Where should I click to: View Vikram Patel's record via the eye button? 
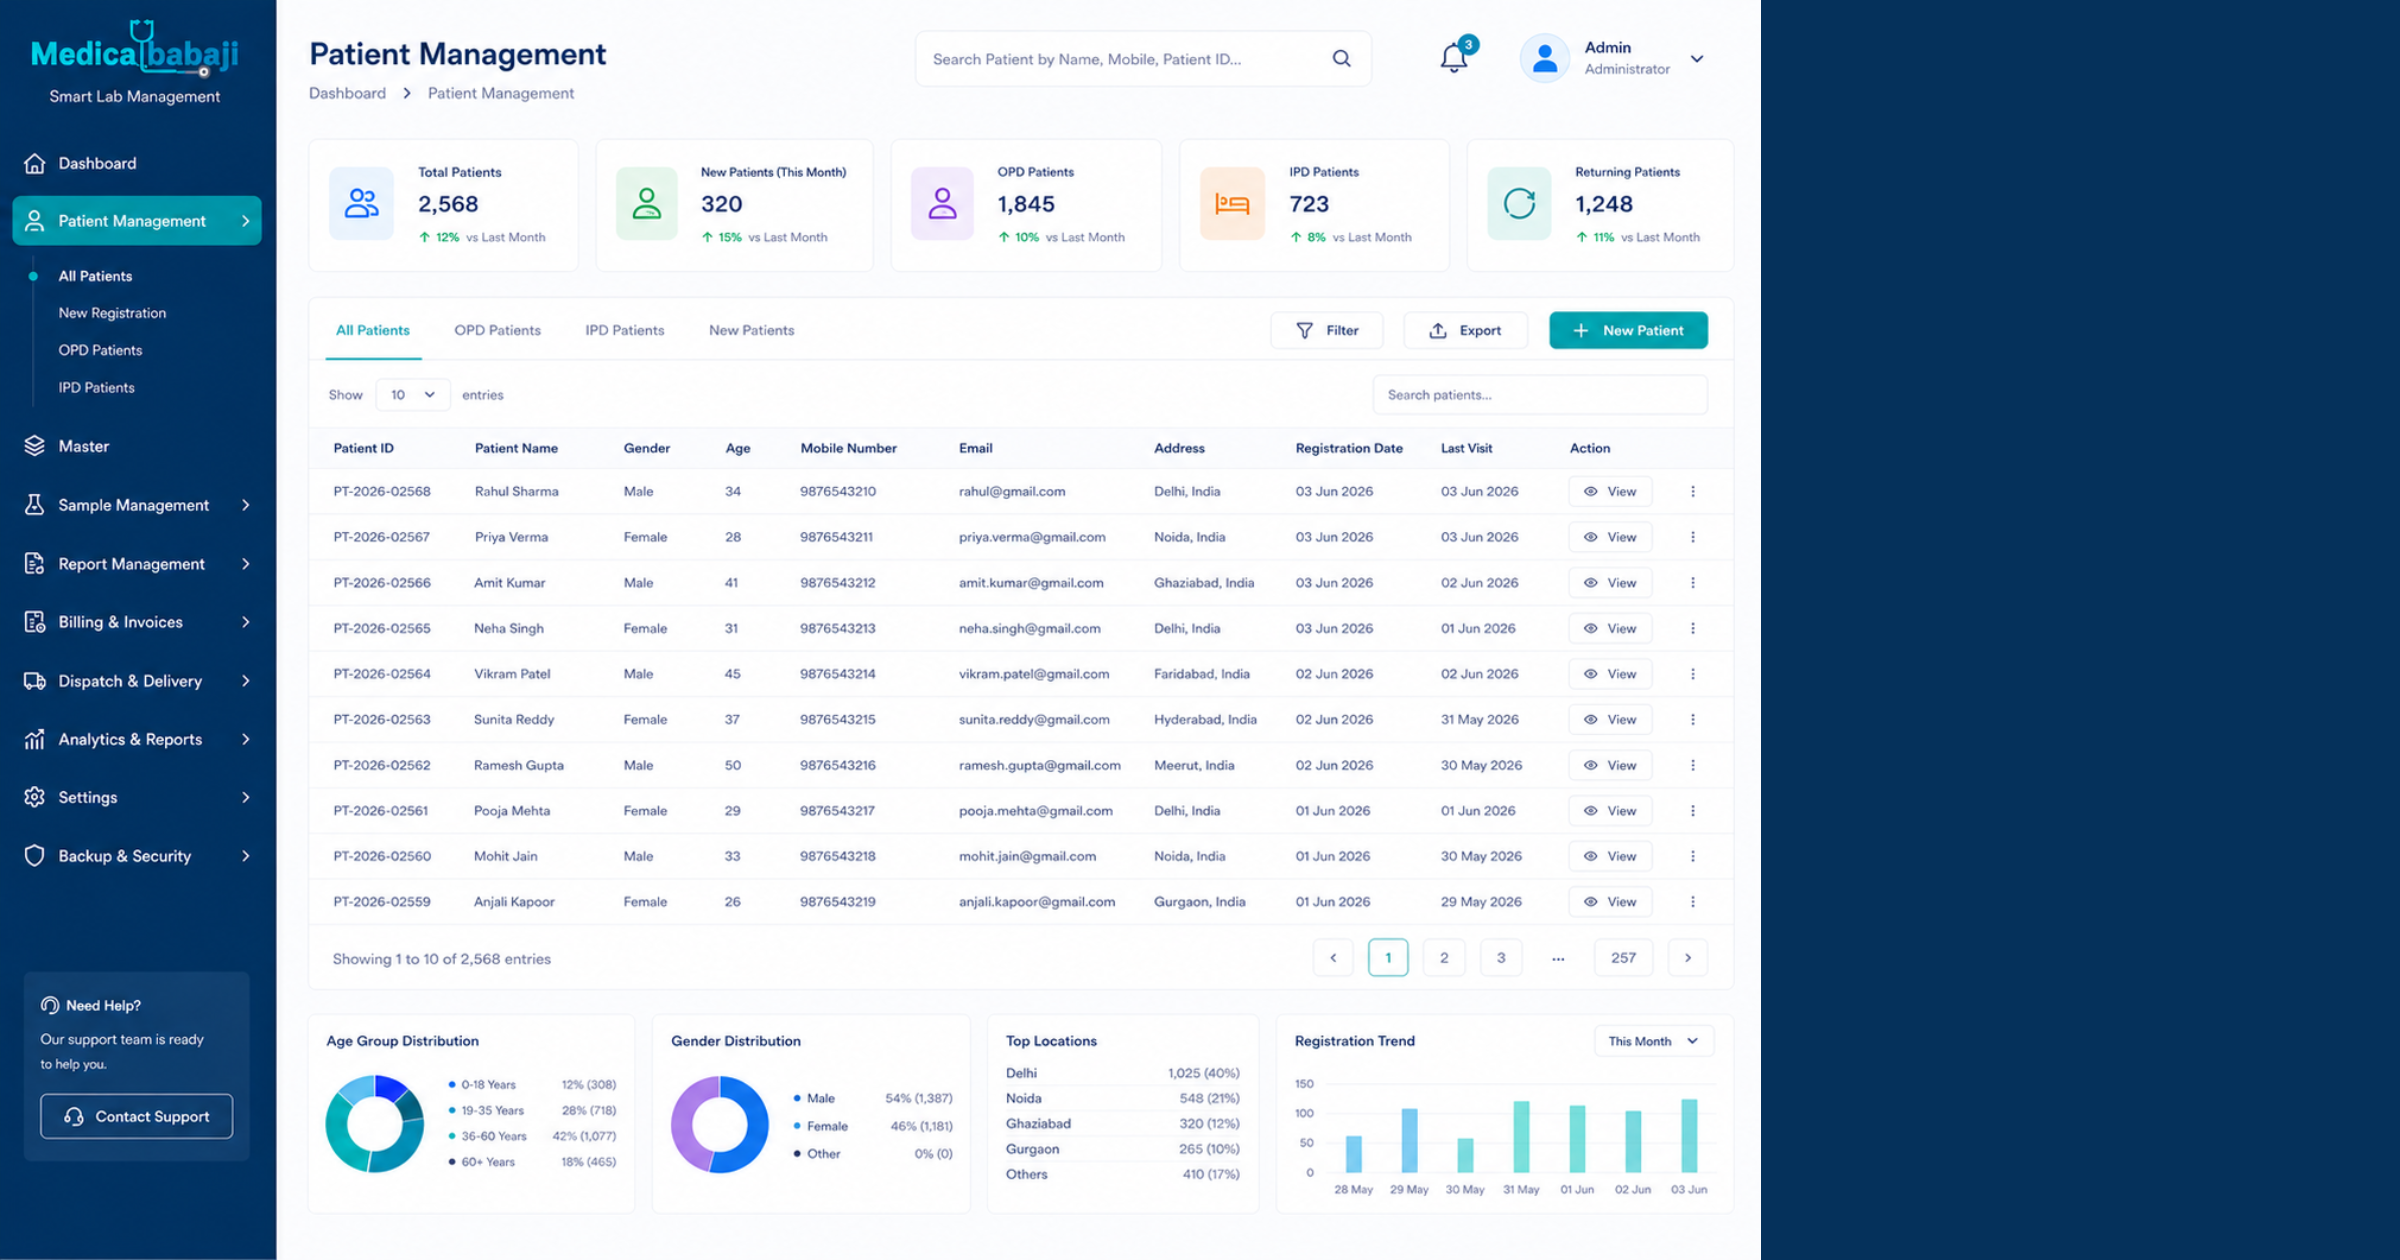(x=1609, y=674)
